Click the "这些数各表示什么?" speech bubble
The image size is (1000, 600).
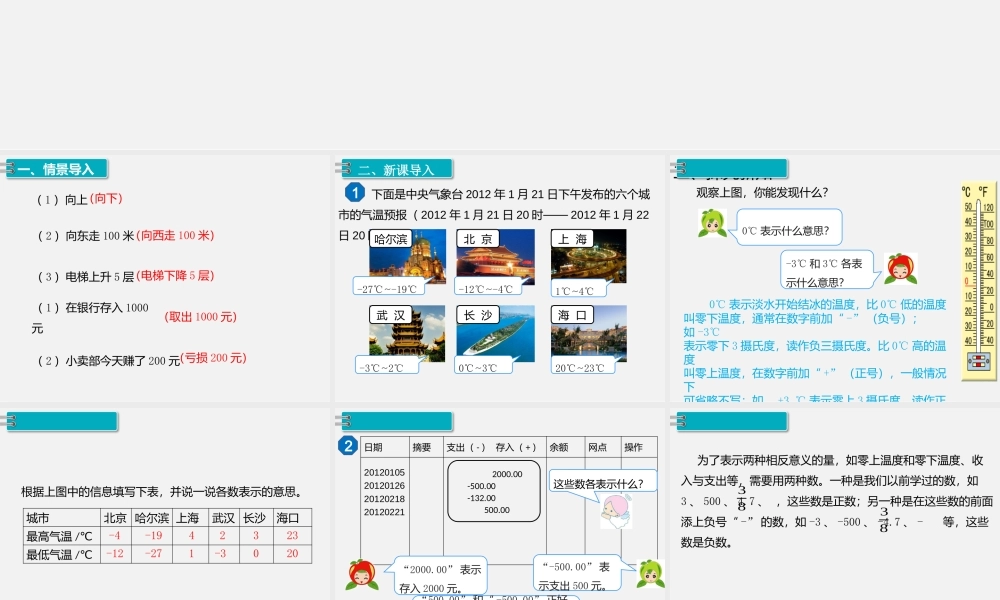(603, 483)
